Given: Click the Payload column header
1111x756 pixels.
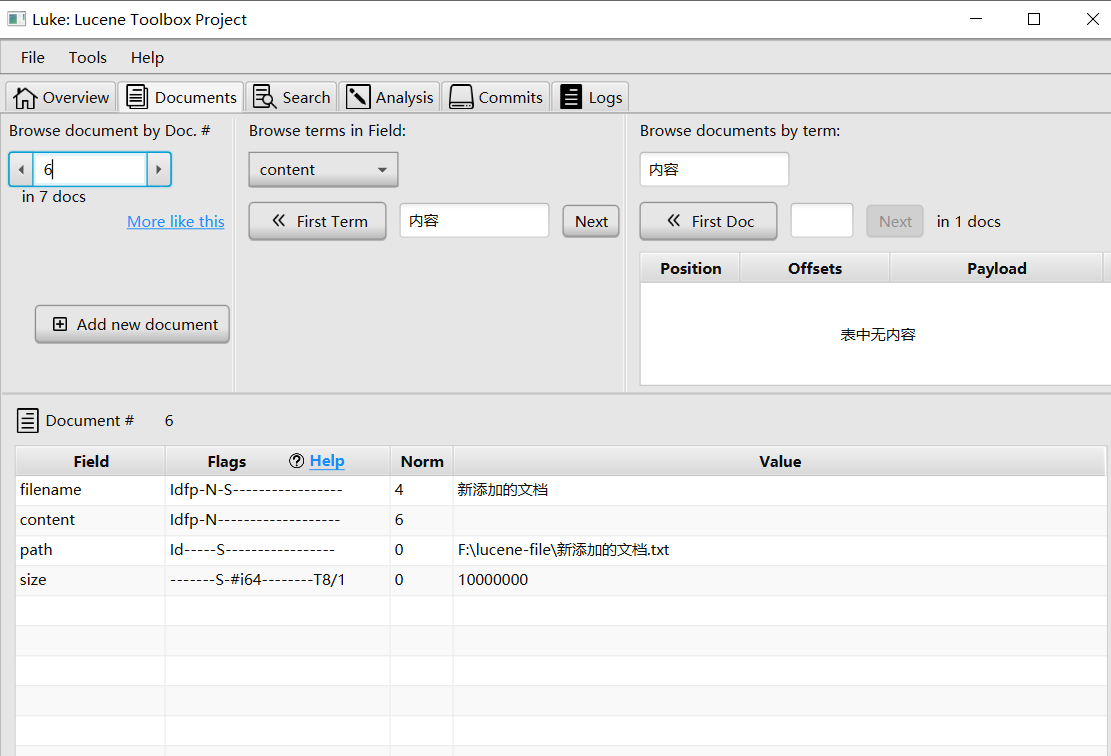Looking at the screenshot, I should coord(996,269).
